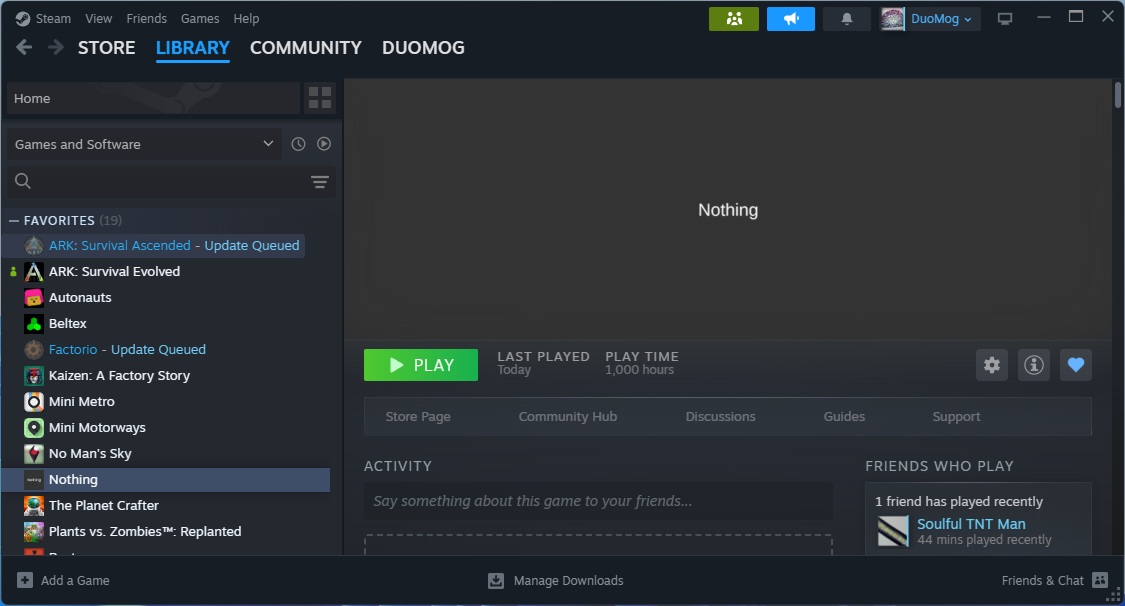Open the advanced library filter options

click(320, 182)
